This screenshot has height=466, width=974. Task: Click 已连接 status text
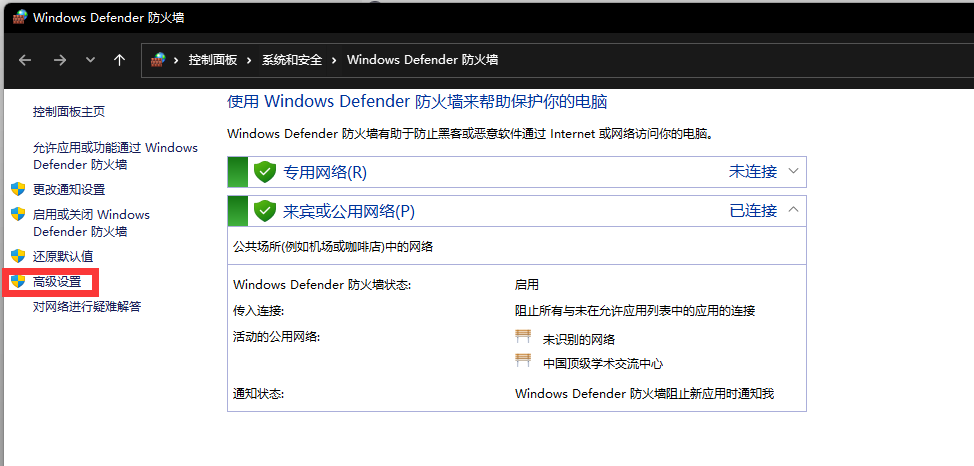[753, 211]
